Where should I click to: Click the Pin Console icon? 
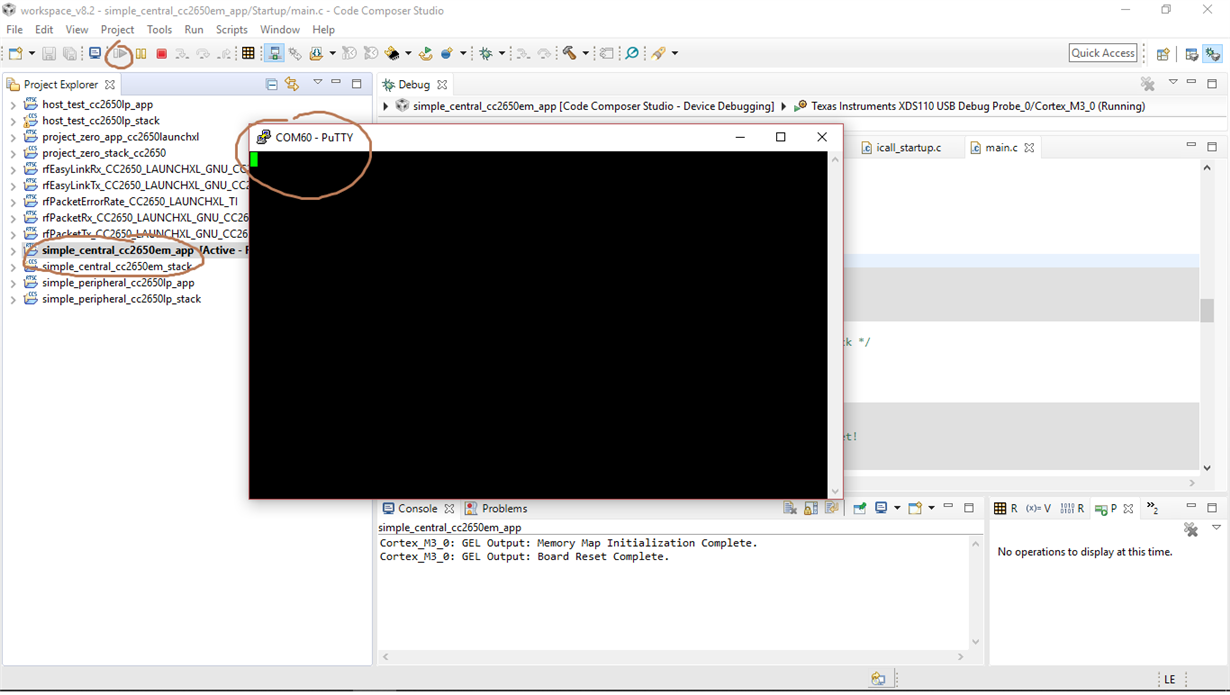pos(860,508)
